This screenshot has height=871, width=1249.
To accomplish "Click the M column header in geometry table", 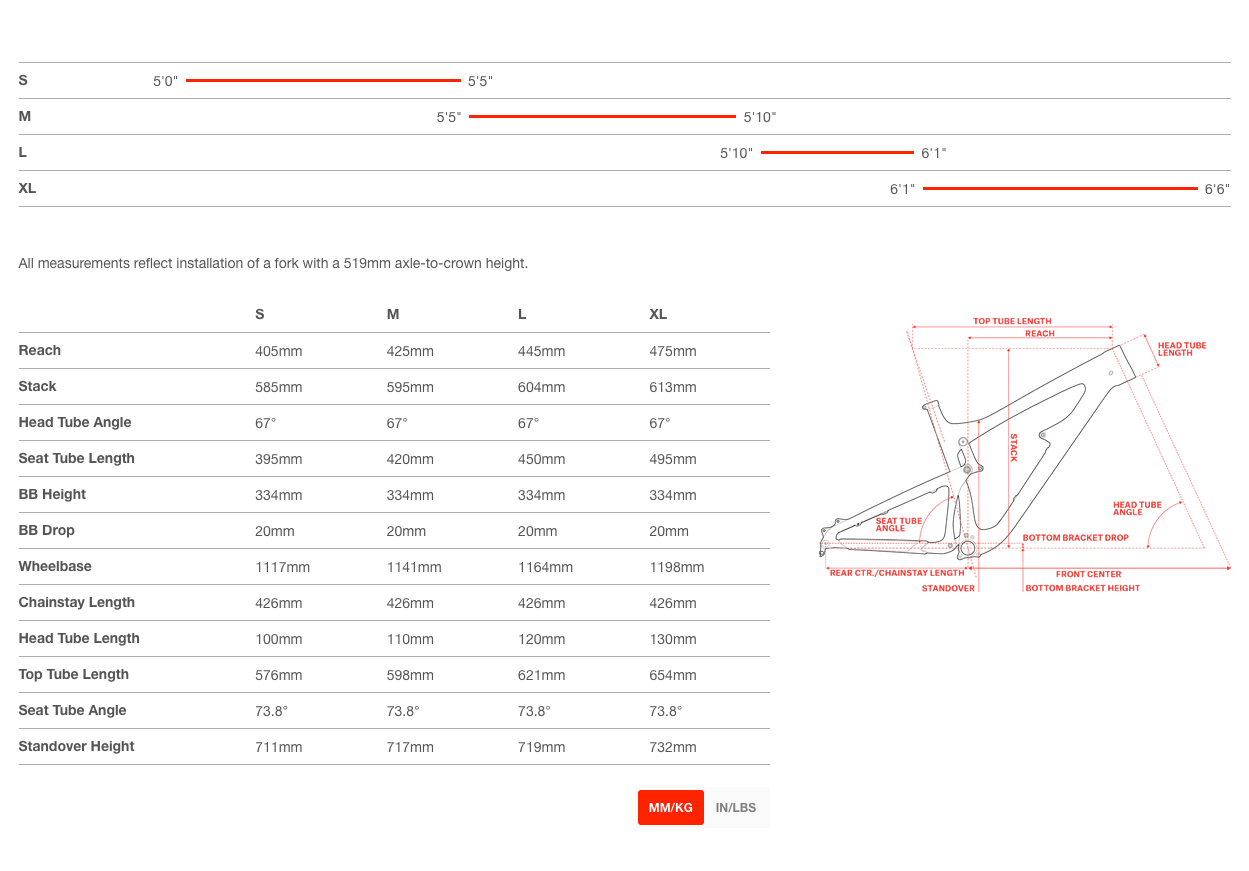I will point(393,314).
